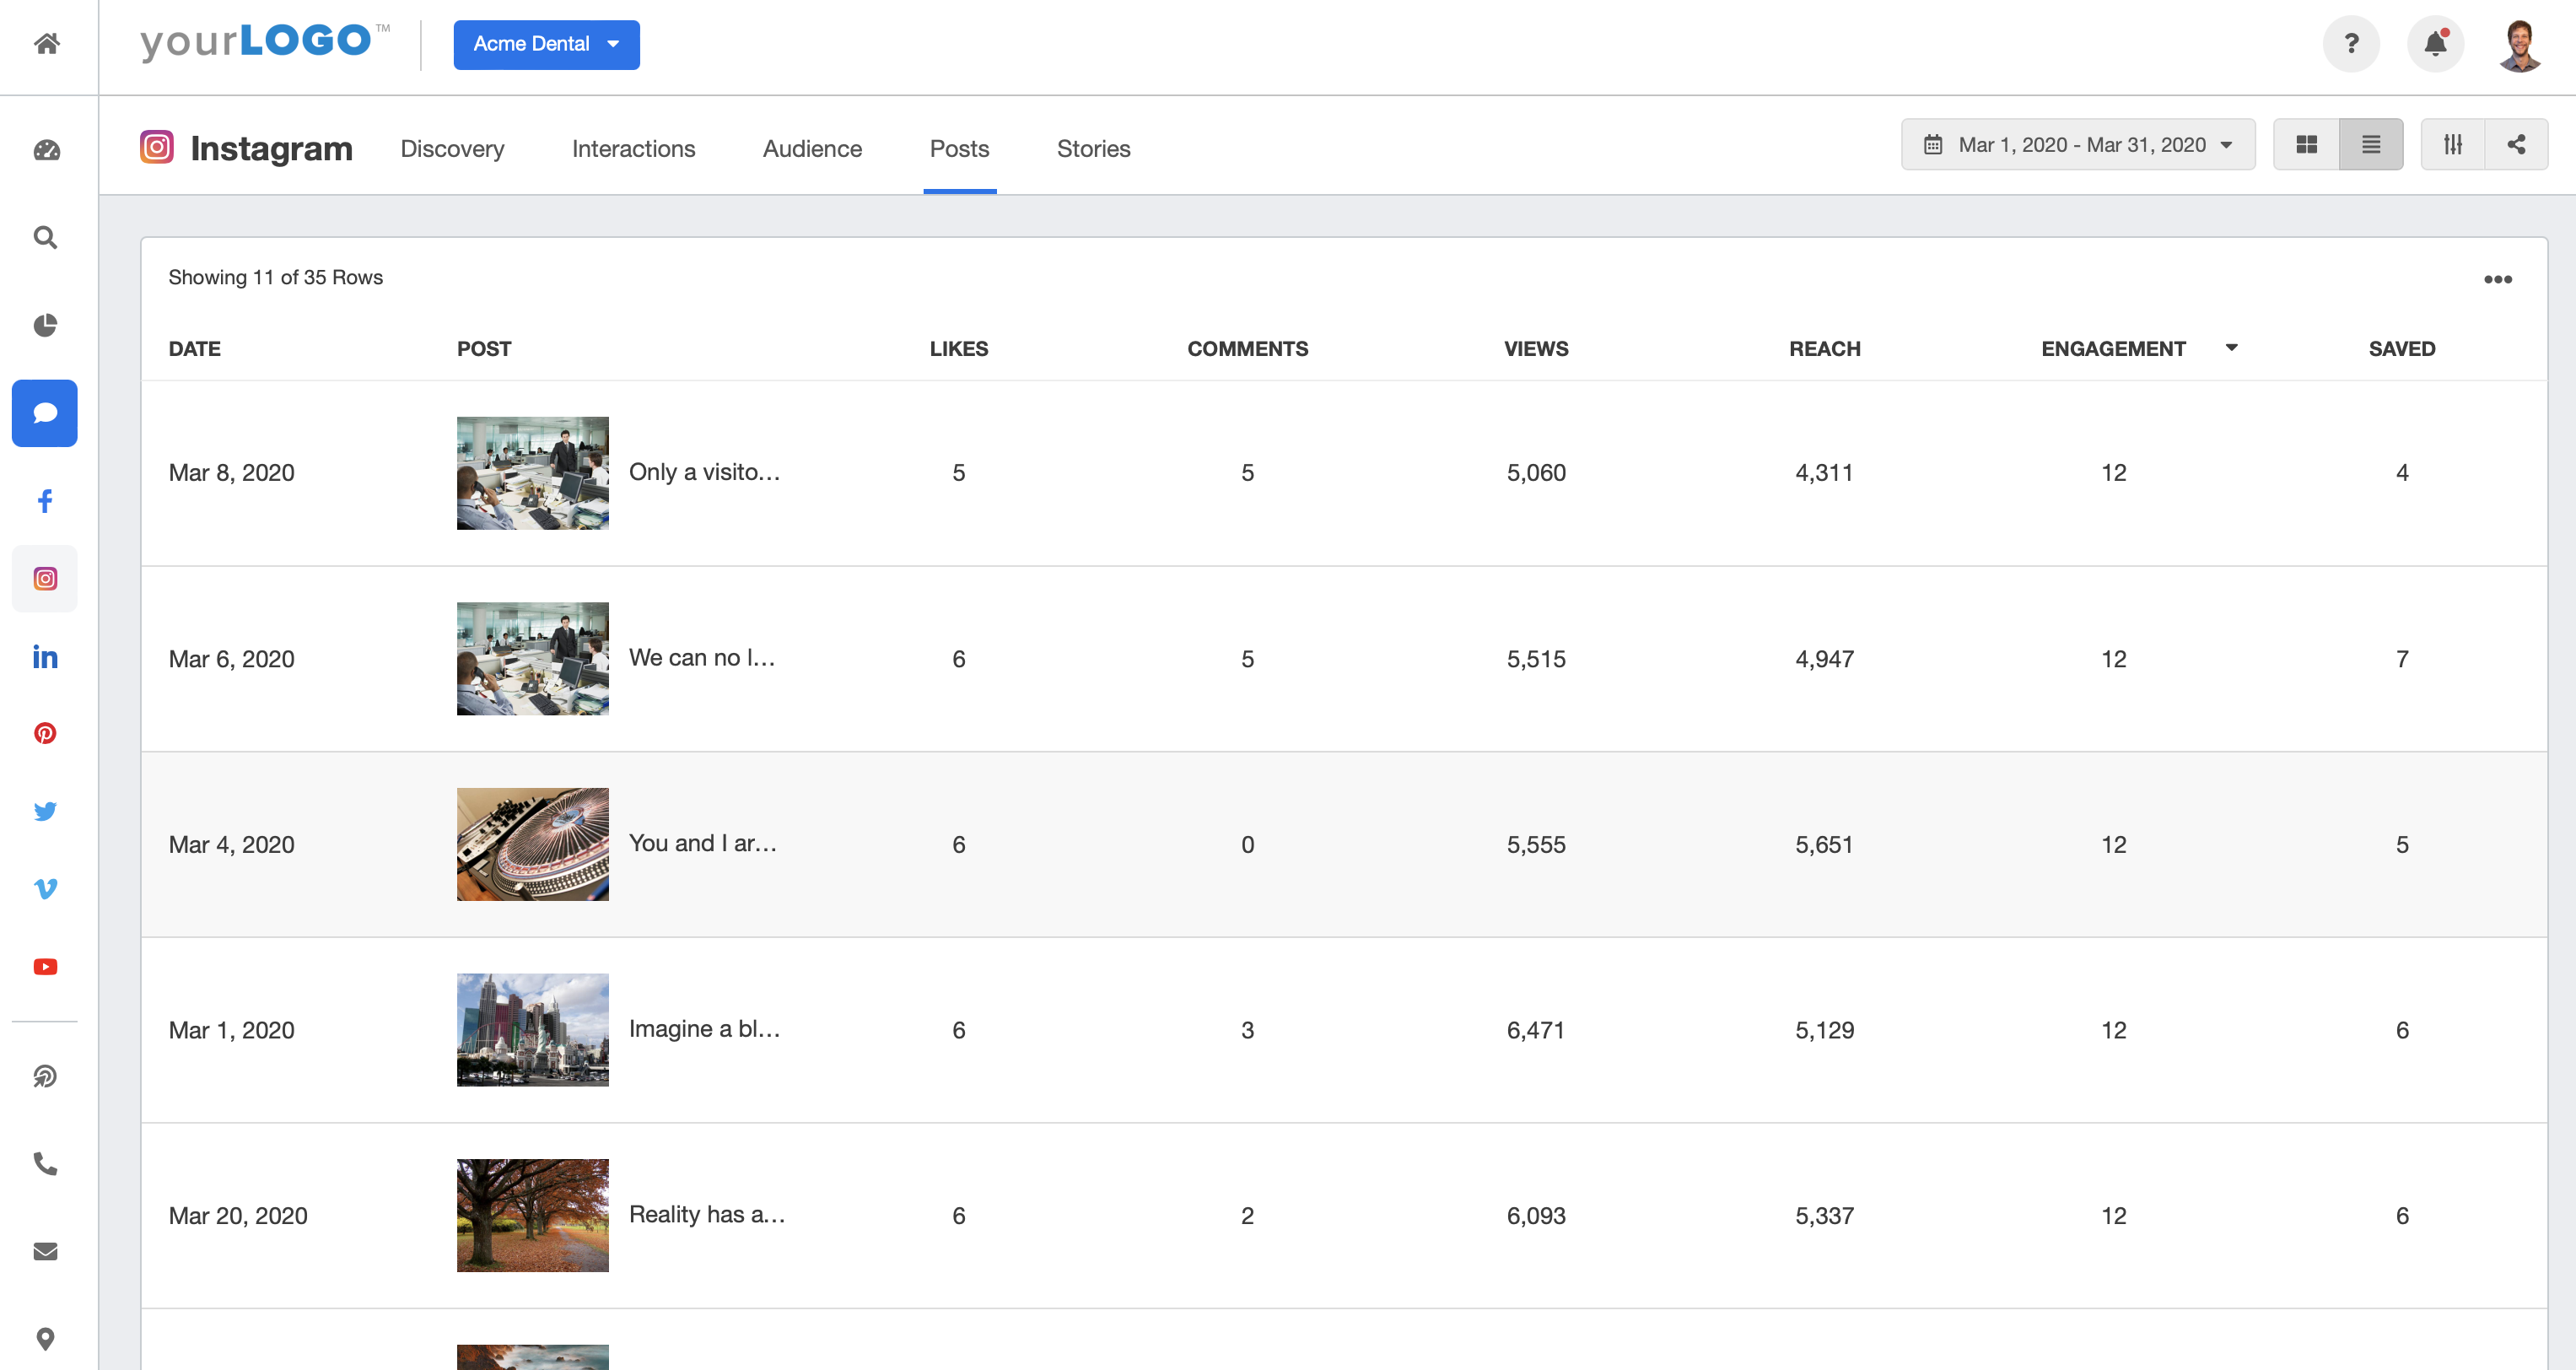Viewport: 2576px width, 1370px height.
Task: Open the dashboard gauge icon in sidebar
Action: pos(46,150)
